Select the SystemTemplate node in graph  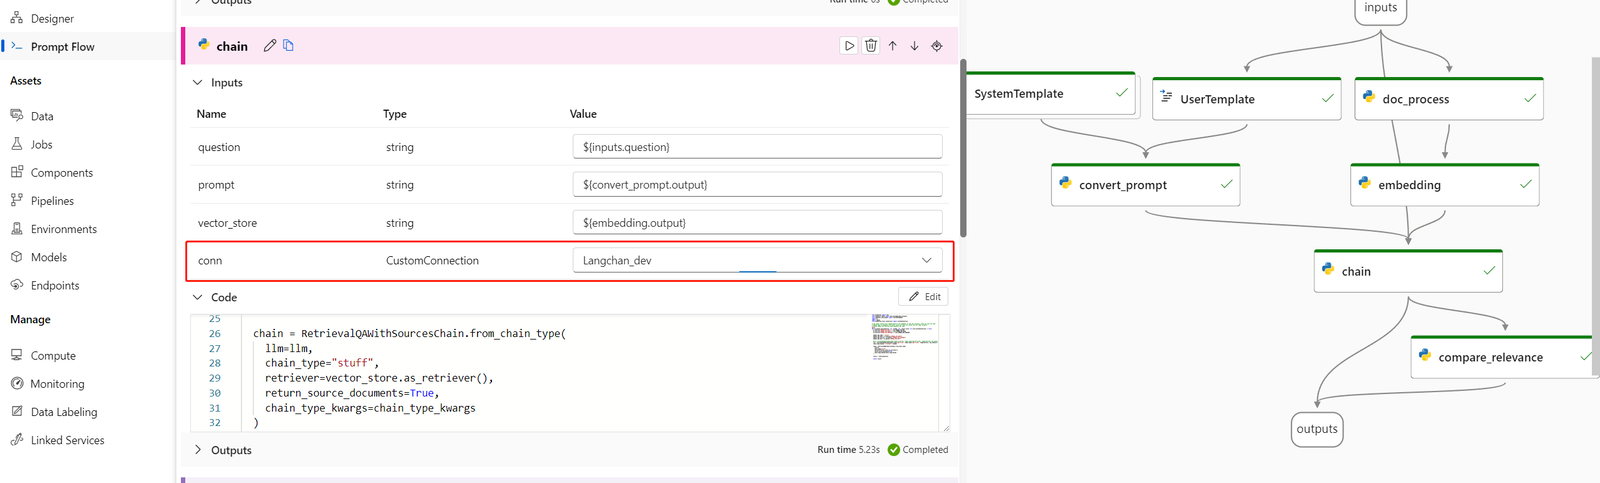click(1050, 94)
